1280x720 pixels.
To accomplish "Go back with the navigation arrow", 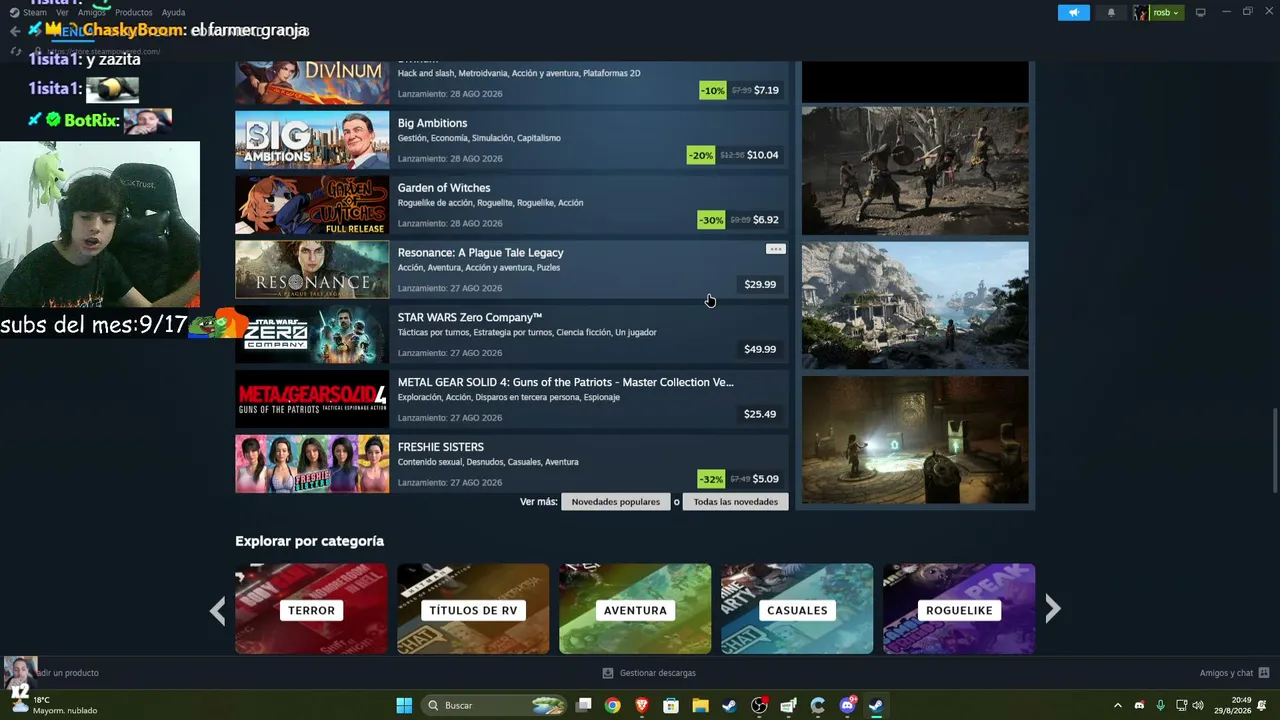I will pyautogui.click(x=15, y=31).
